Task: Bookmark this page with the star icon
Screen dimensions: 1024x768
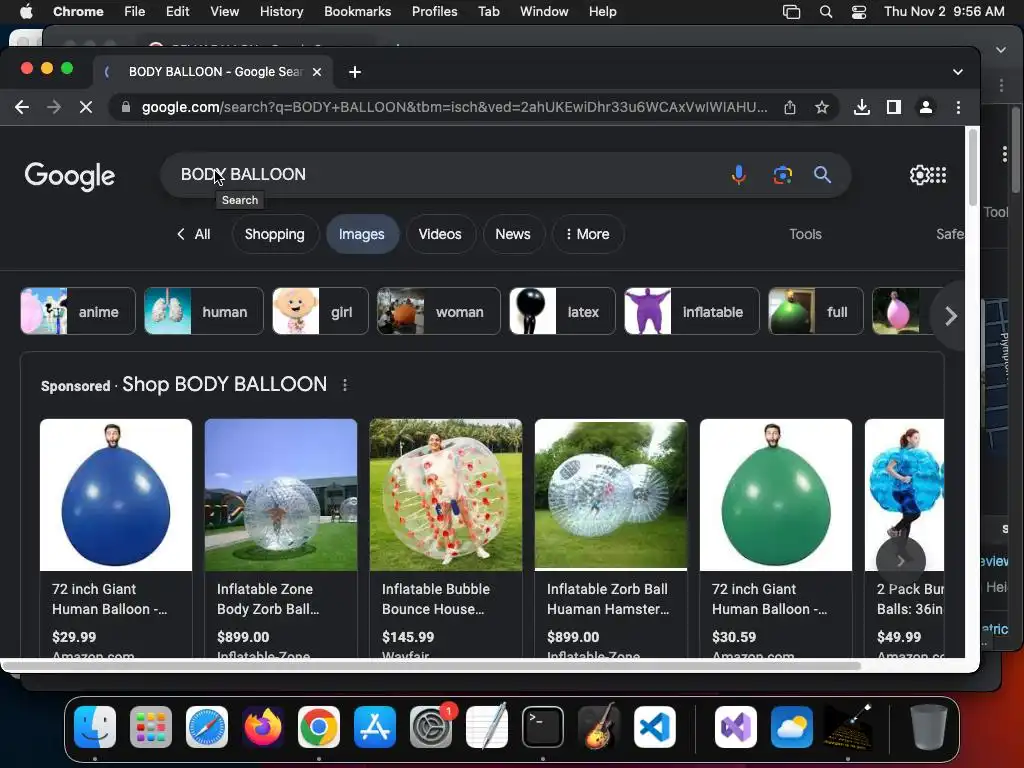Action: [x=822, y=107]
